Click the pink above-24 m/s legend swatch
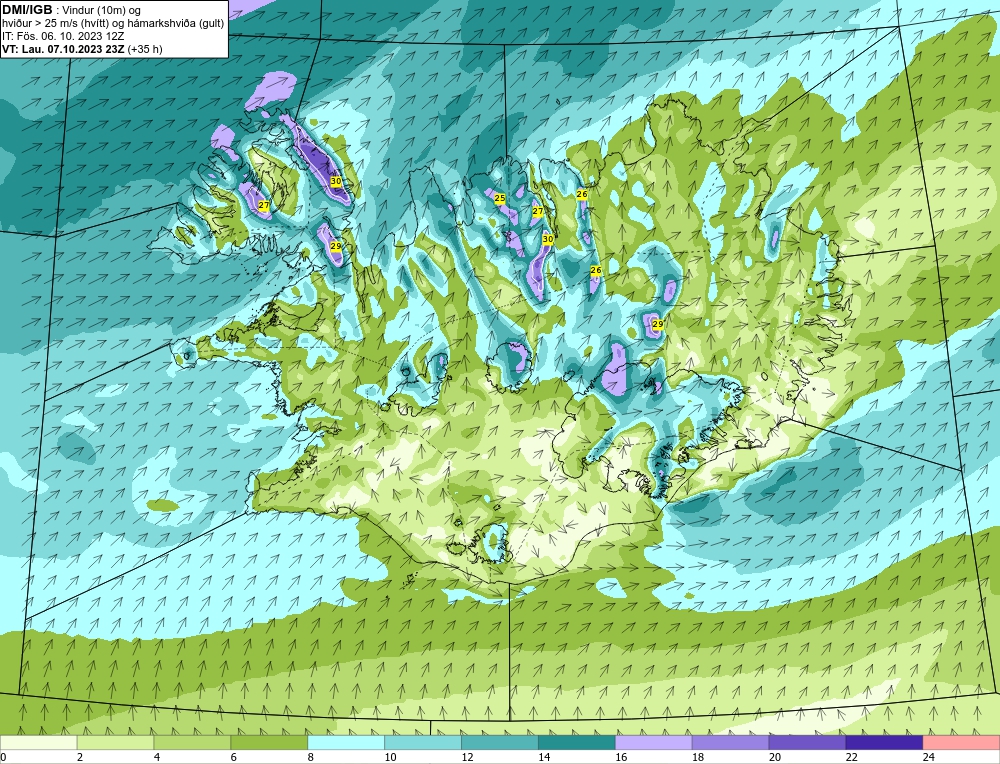This screenshot has height=764, width=1000. (x=961, y=742)
